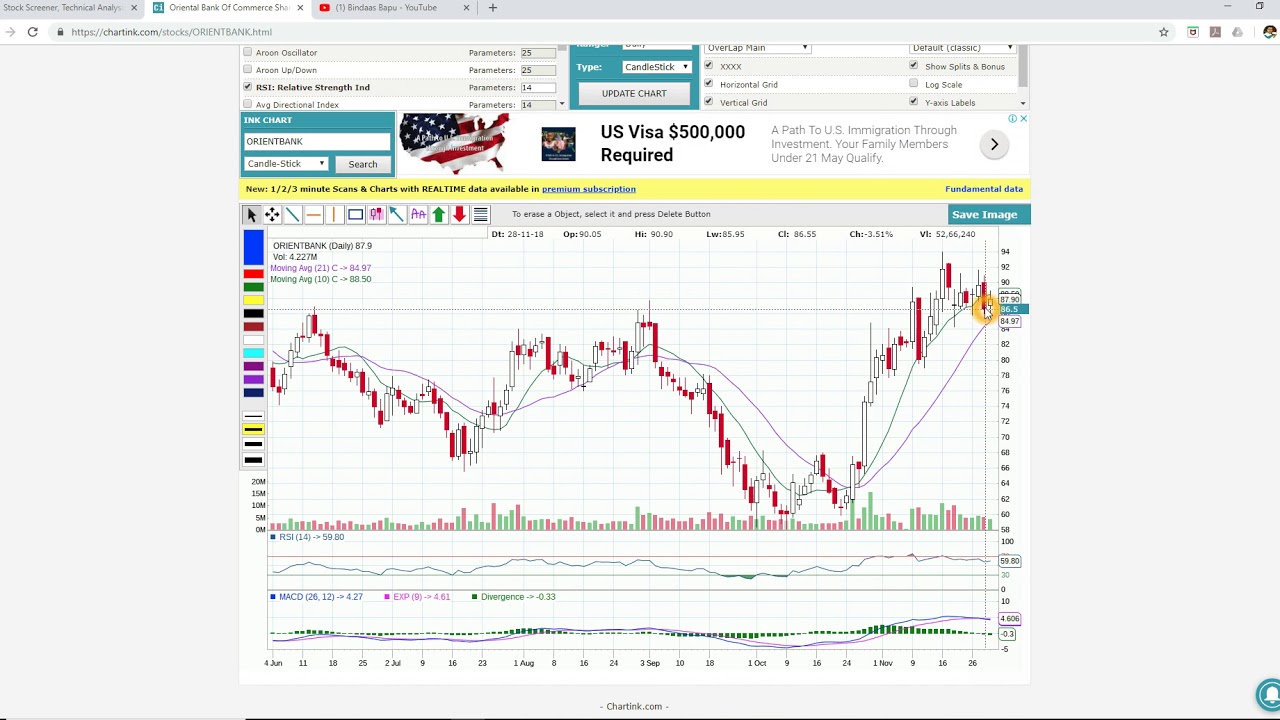1280x720 pixels.
Task: Toggle Y-axis Labels checkbox
Action: click(x=914, y=102)
